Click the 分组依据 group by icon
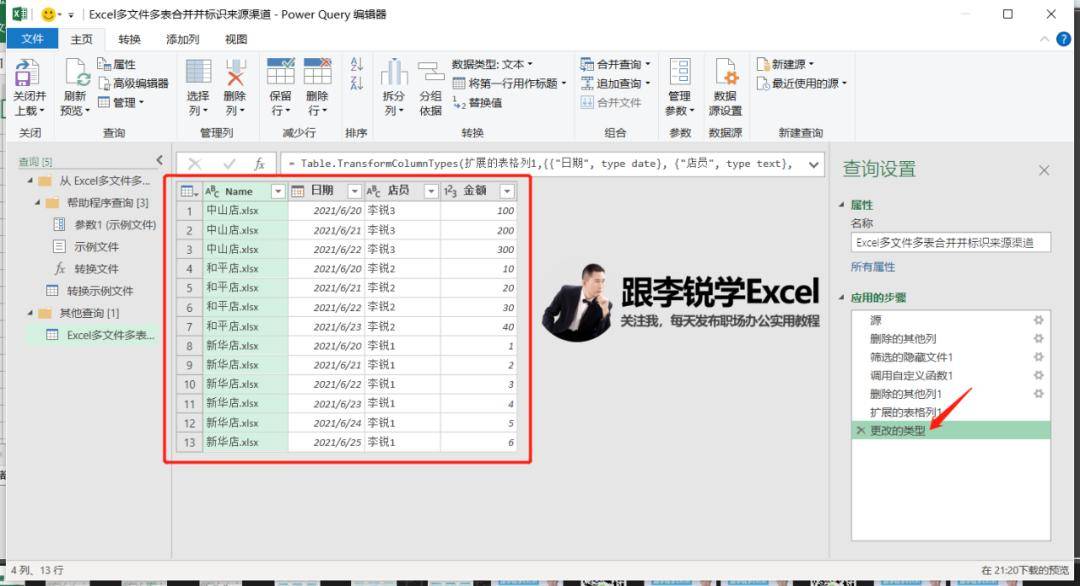Viewport: 1080px width, 586px height. coord(431,72)
